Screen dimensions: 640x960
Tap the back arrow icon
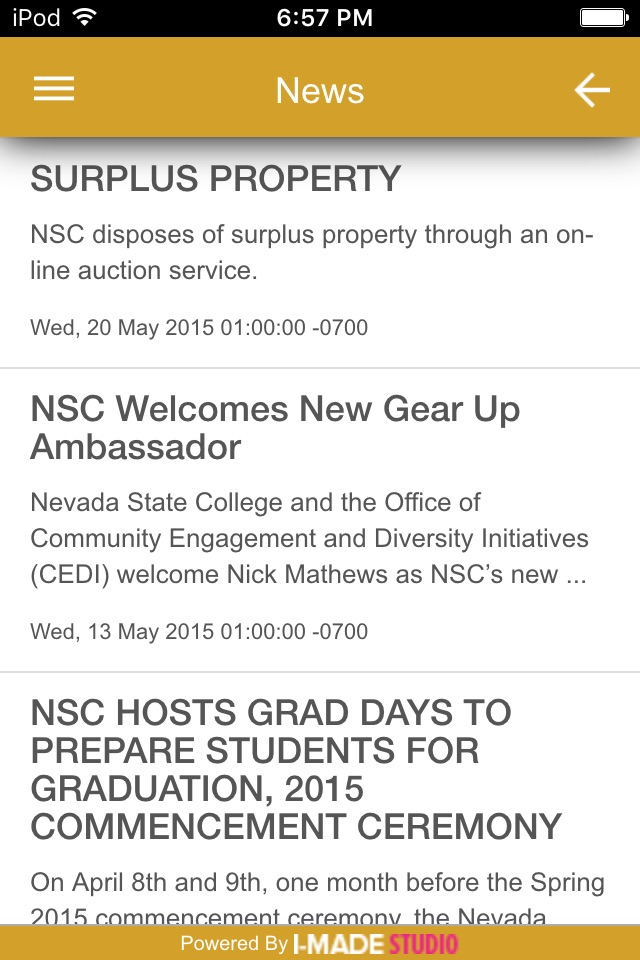[x=591, y=90]
